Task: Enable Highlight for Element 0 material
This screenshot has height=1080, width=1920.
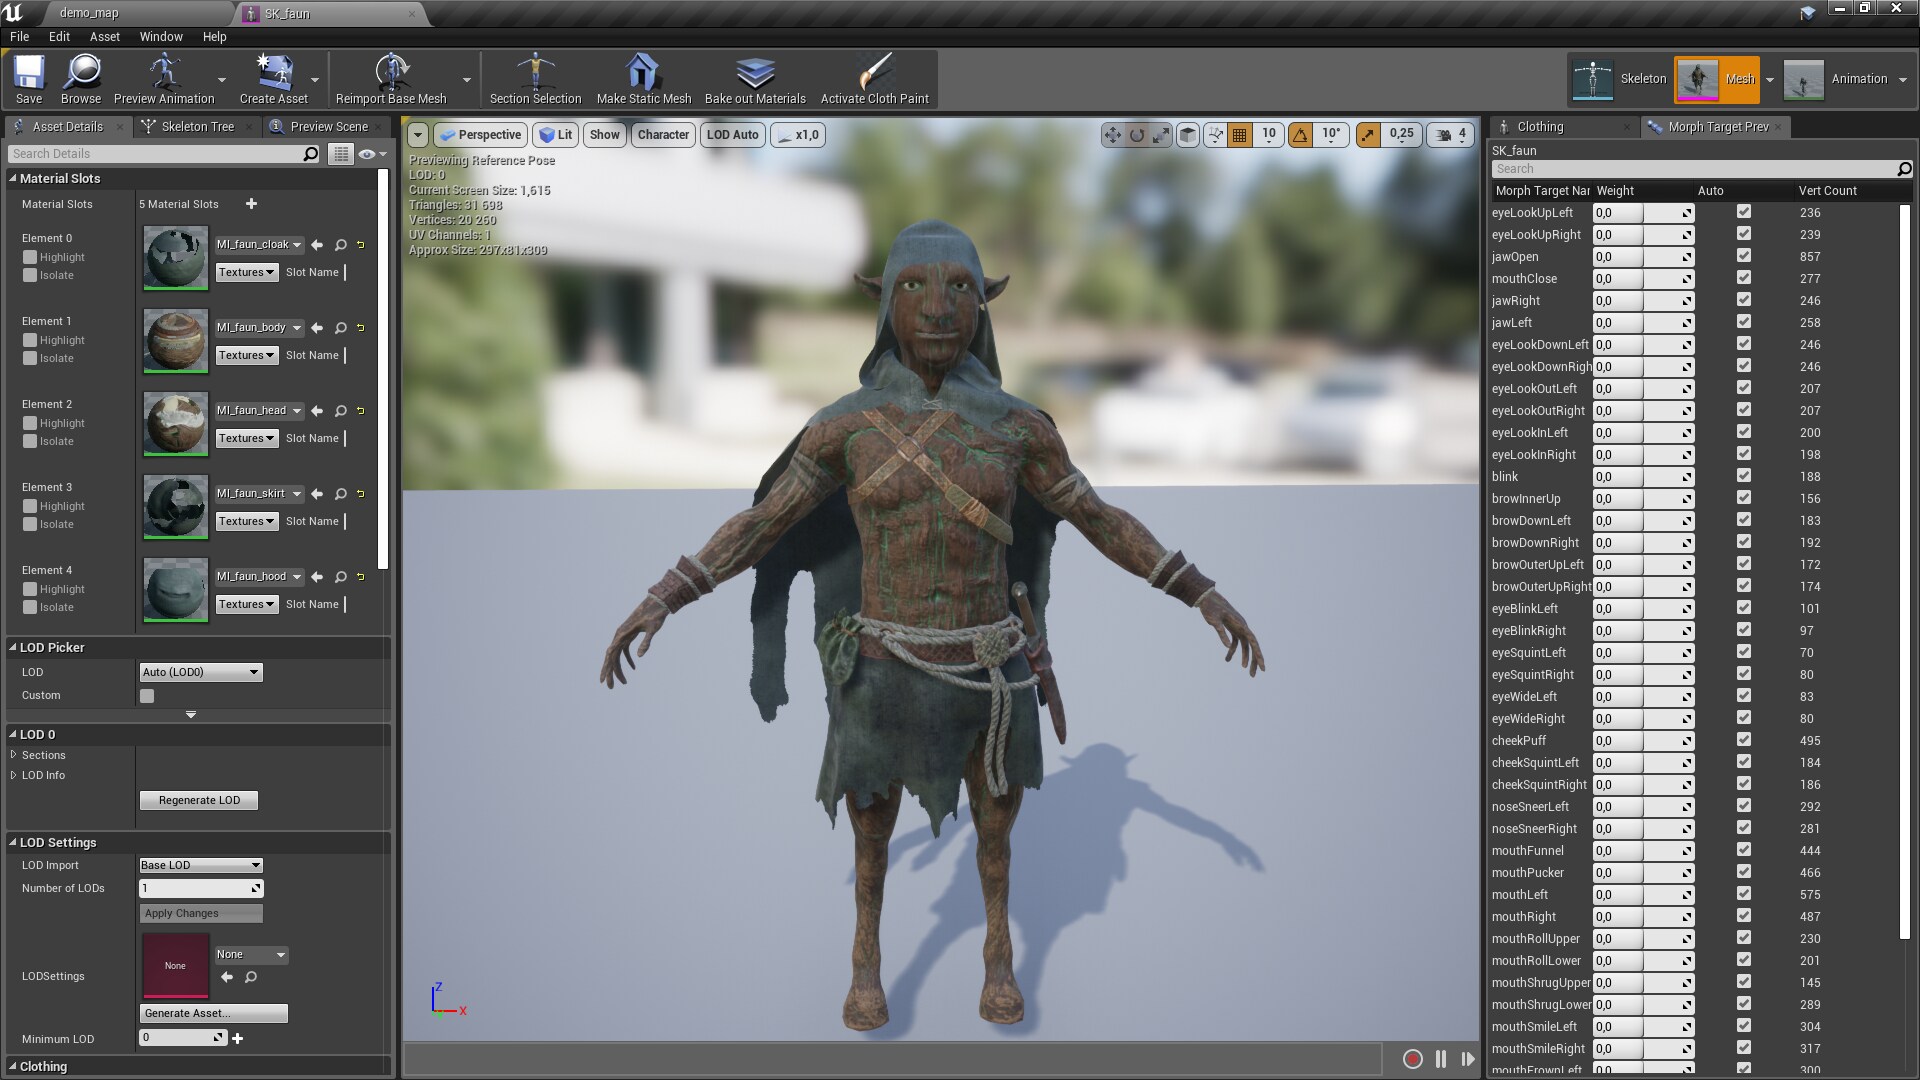Action: click(30, 257)
